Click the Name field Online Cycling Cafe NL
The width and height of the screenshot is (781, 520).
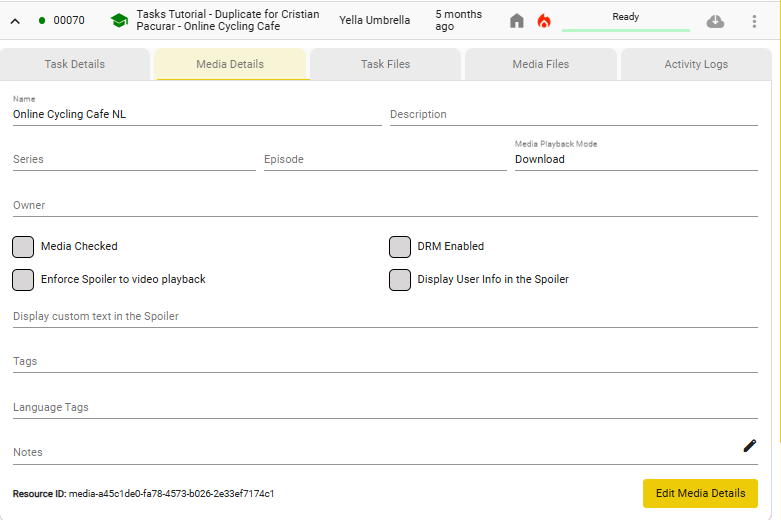(197, 114)
